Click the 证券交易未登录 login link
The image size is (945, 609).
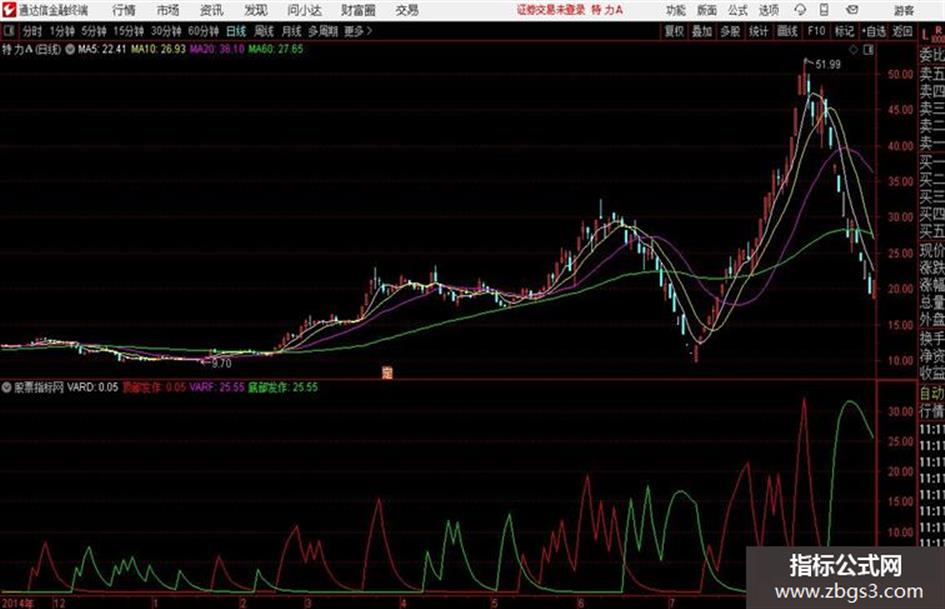click(550, 10)
